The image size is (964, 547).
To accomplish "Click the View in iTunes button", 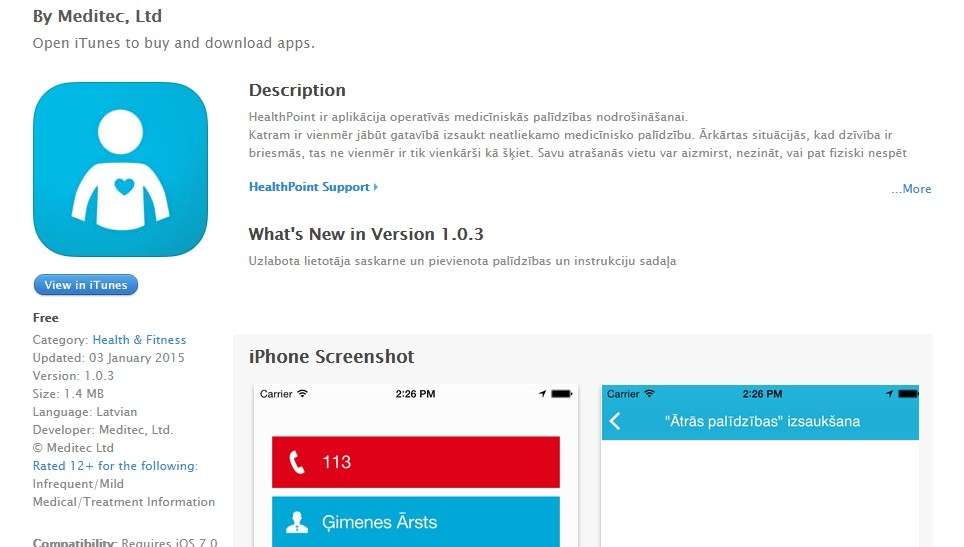I will [86, 285].
